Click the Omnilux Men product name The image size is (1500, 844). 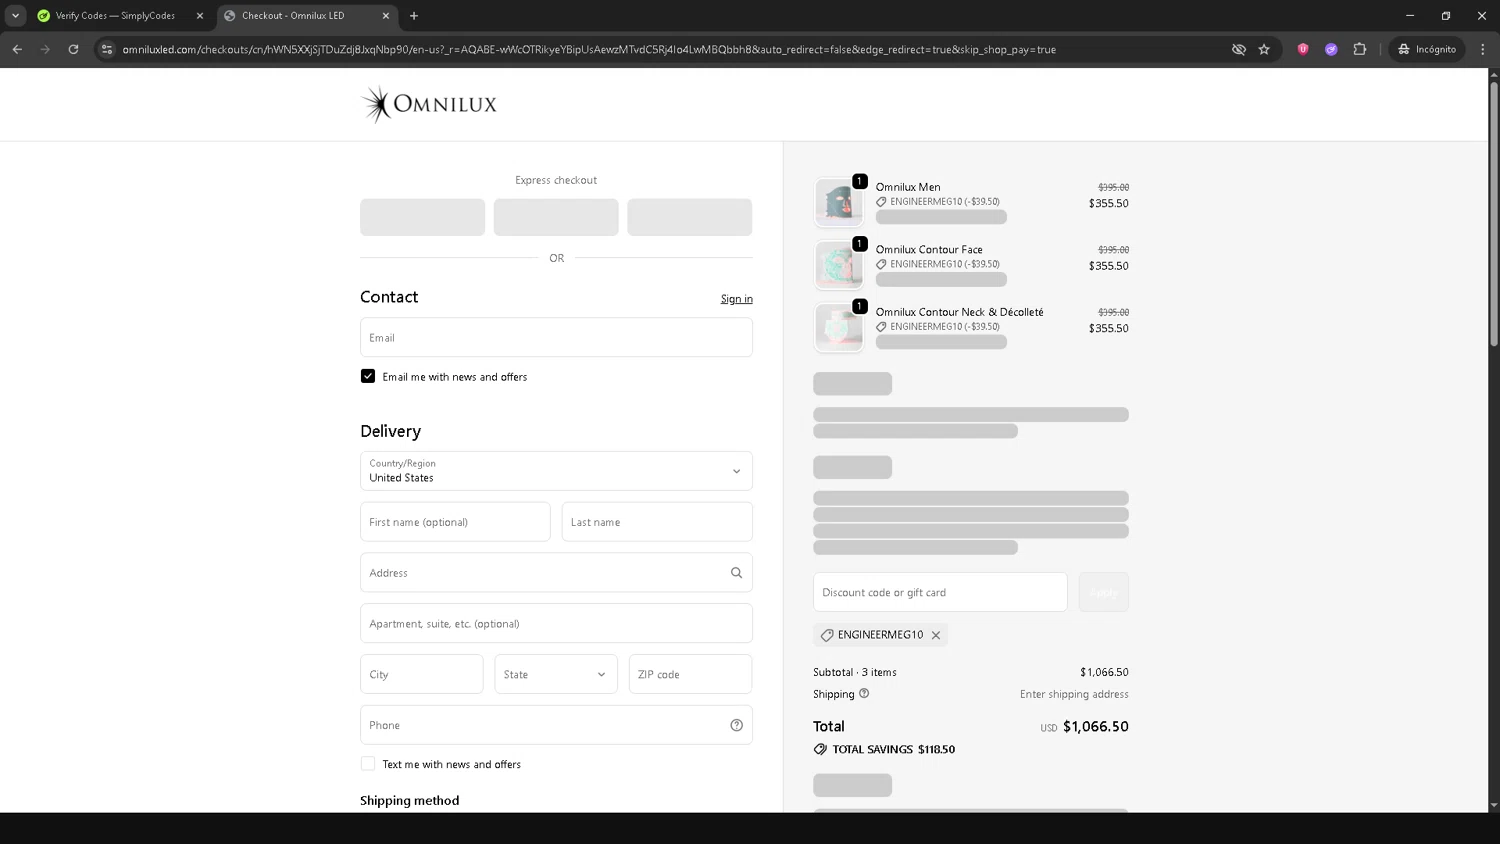coord(908,187)
